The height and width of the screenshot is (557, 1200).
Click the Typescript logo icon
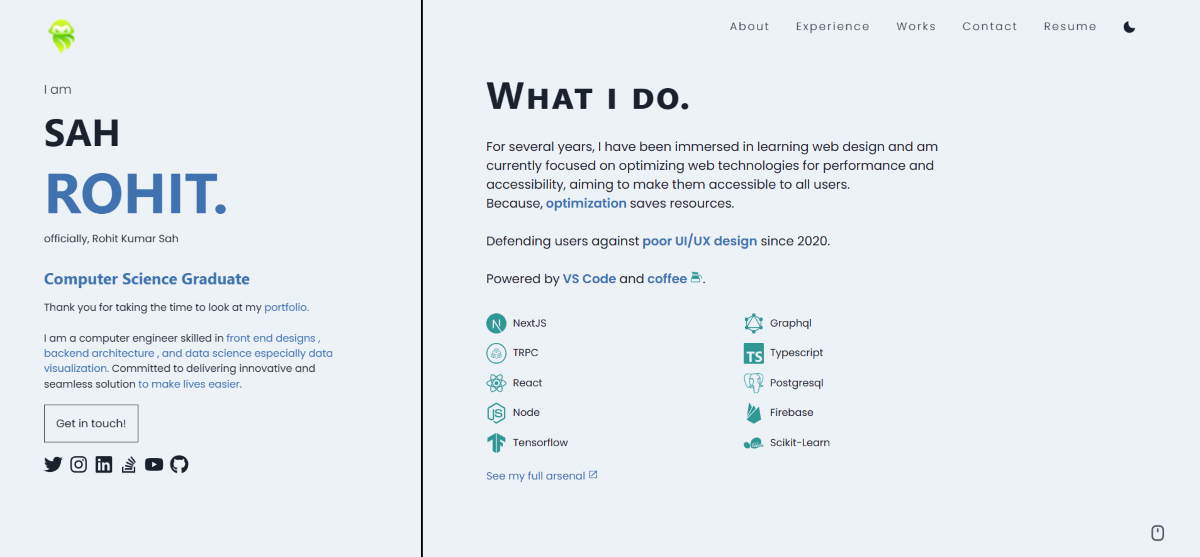coord(753,353)
